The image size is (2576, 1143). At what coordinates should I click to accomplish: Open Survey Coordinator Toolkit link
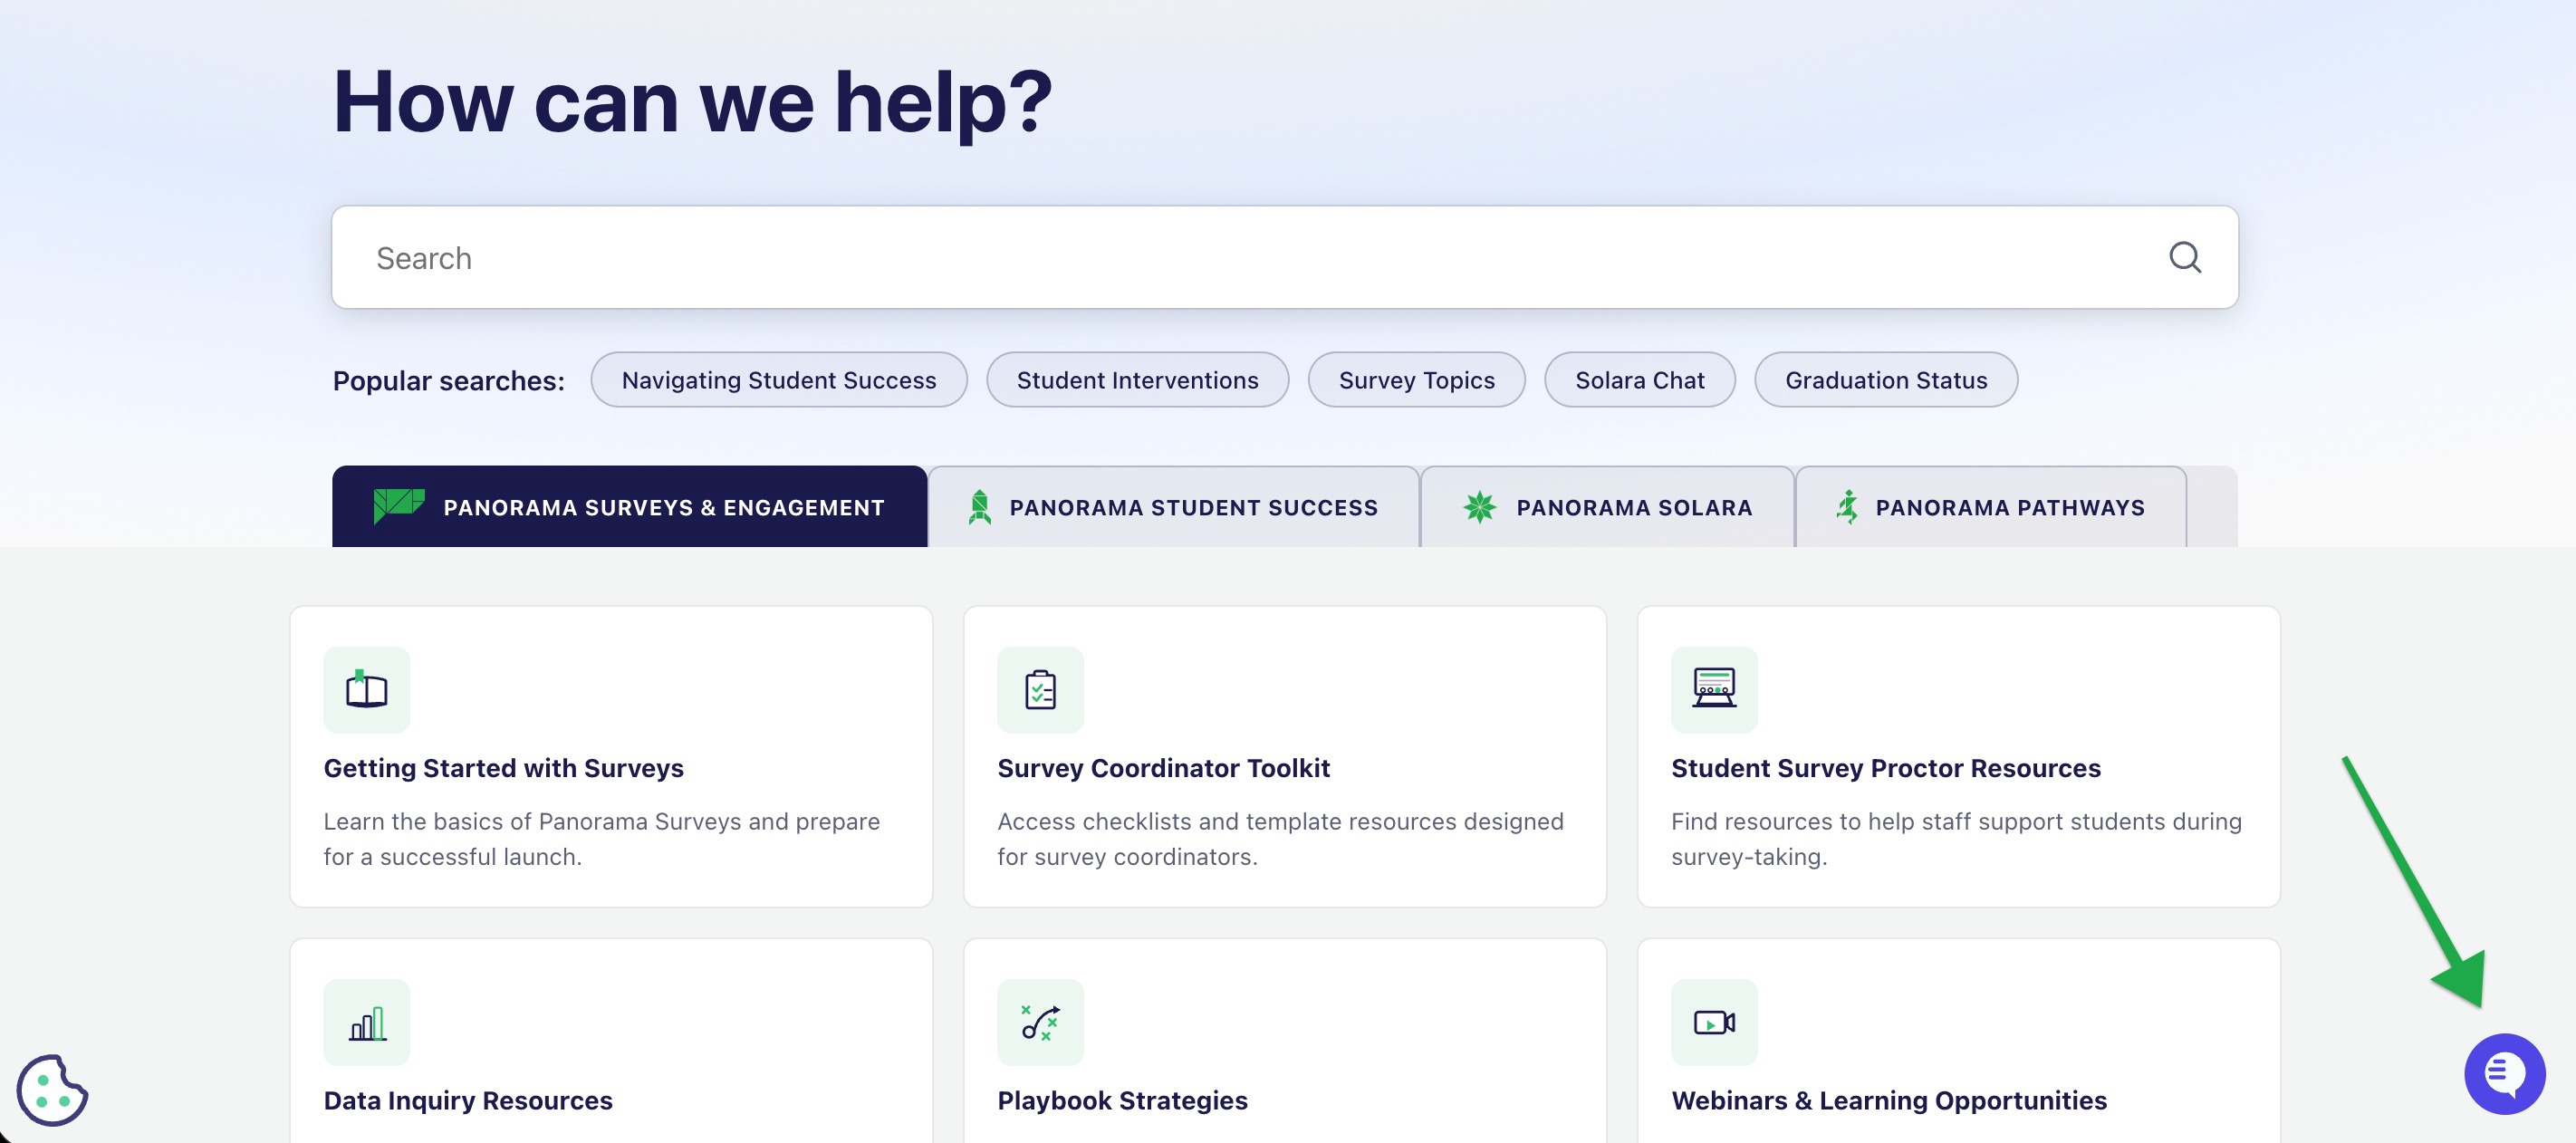click(x=1163, y=768)
